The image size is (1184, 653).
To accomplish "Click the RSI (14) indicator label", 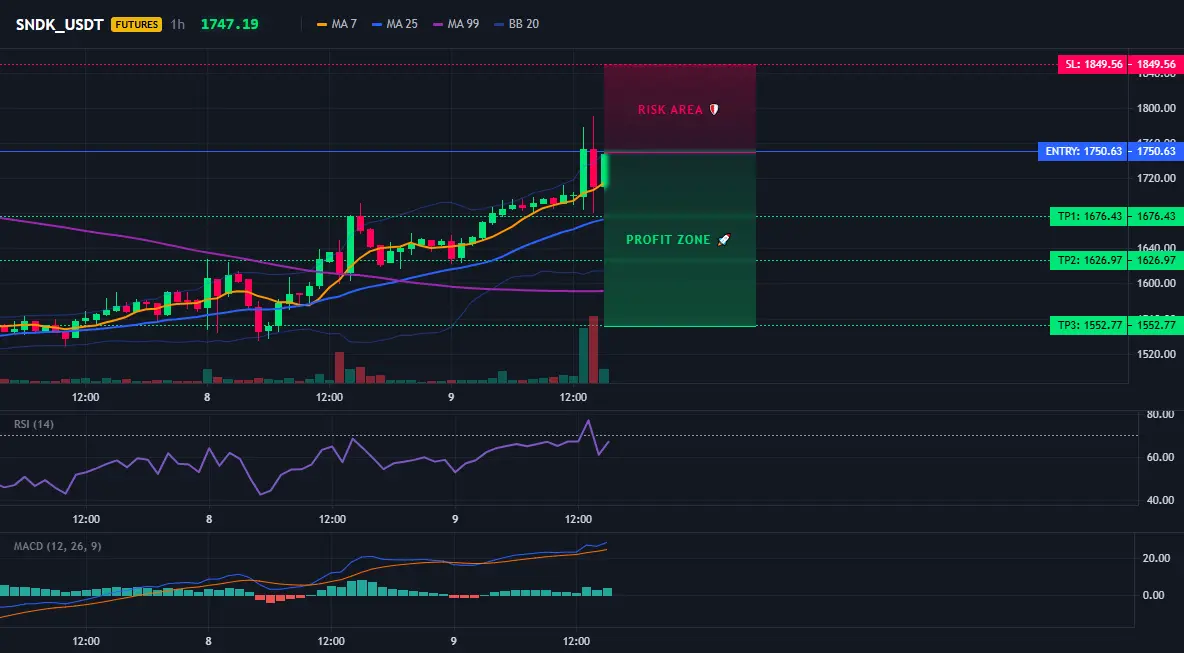I will pyautogui.click(x=34, y=424).
